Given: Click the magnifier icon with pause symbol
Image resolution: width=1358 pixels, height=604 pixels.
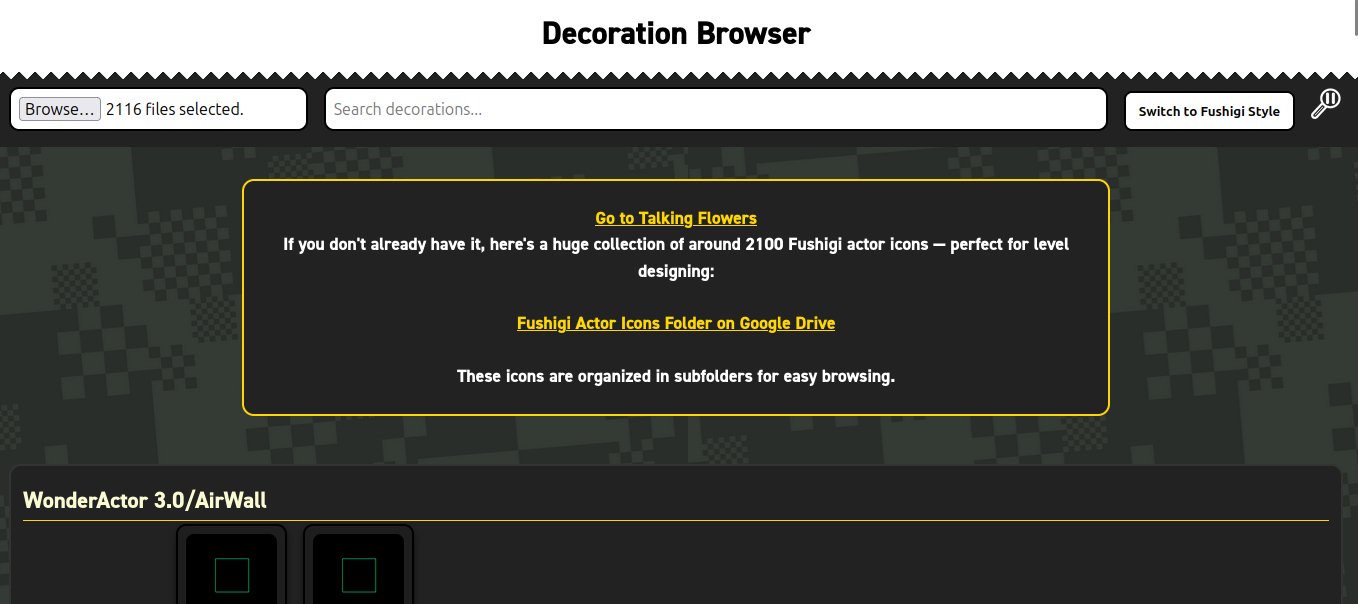Looking at the screenshot, I should tap(1326, 103).
